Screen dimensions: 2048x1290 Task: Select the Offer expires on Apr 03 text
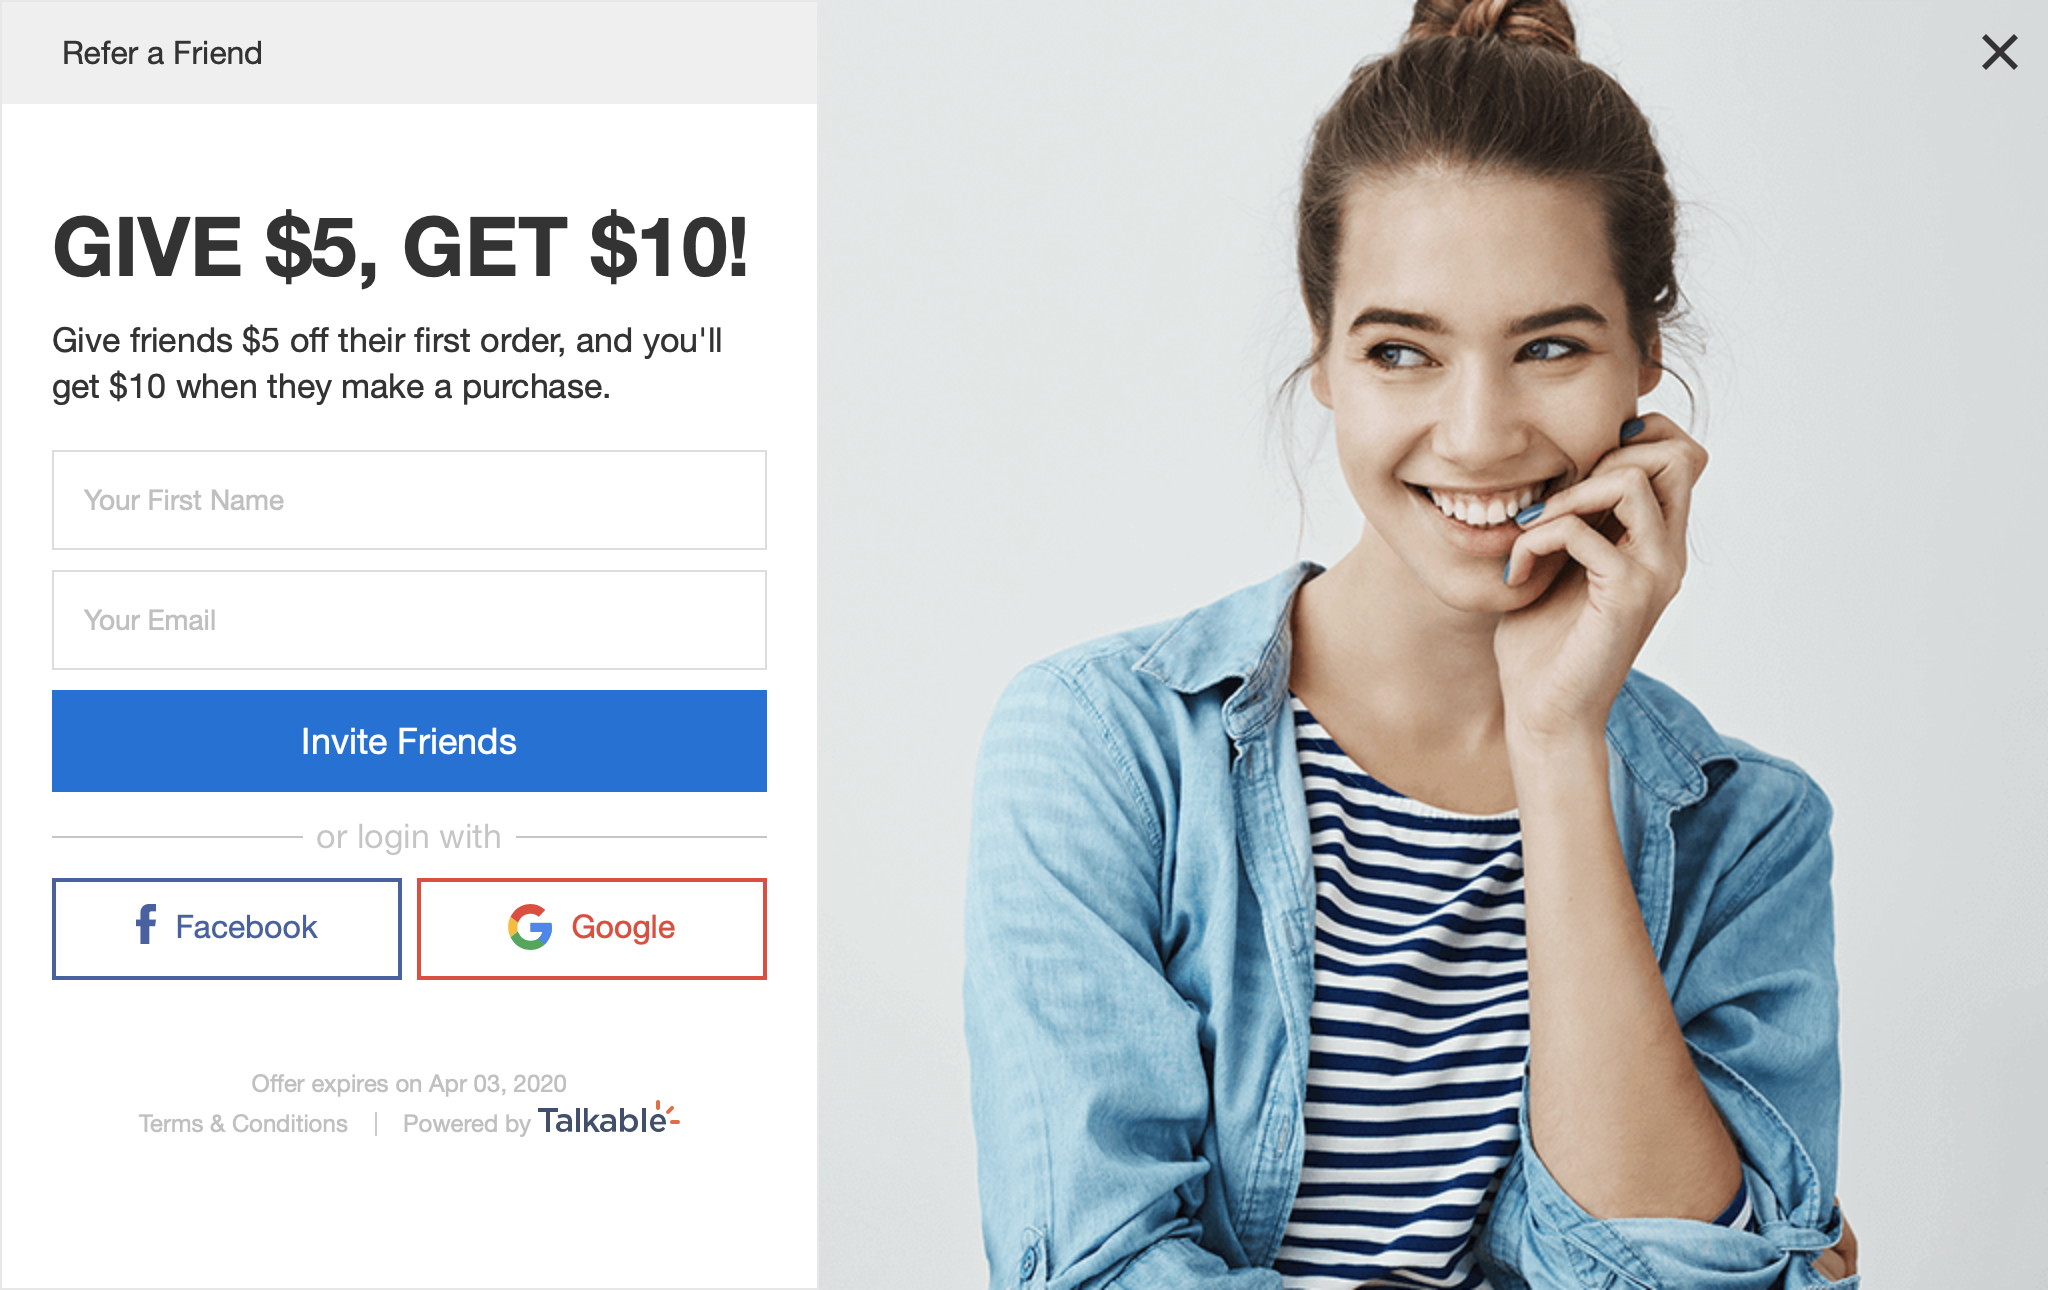(x=409, y=1084)
